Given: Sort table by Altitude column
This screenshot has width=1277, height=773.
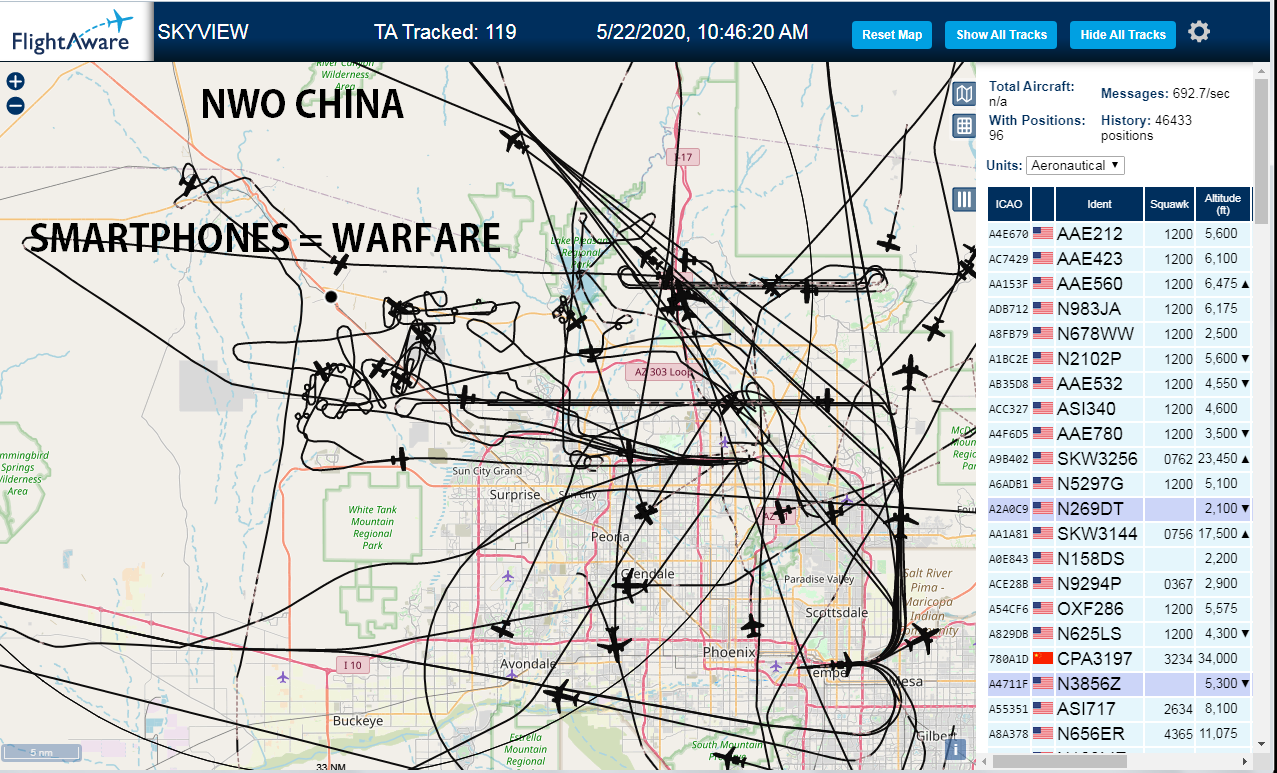Looking at the screenshot, I should [x=1222, y=204].
